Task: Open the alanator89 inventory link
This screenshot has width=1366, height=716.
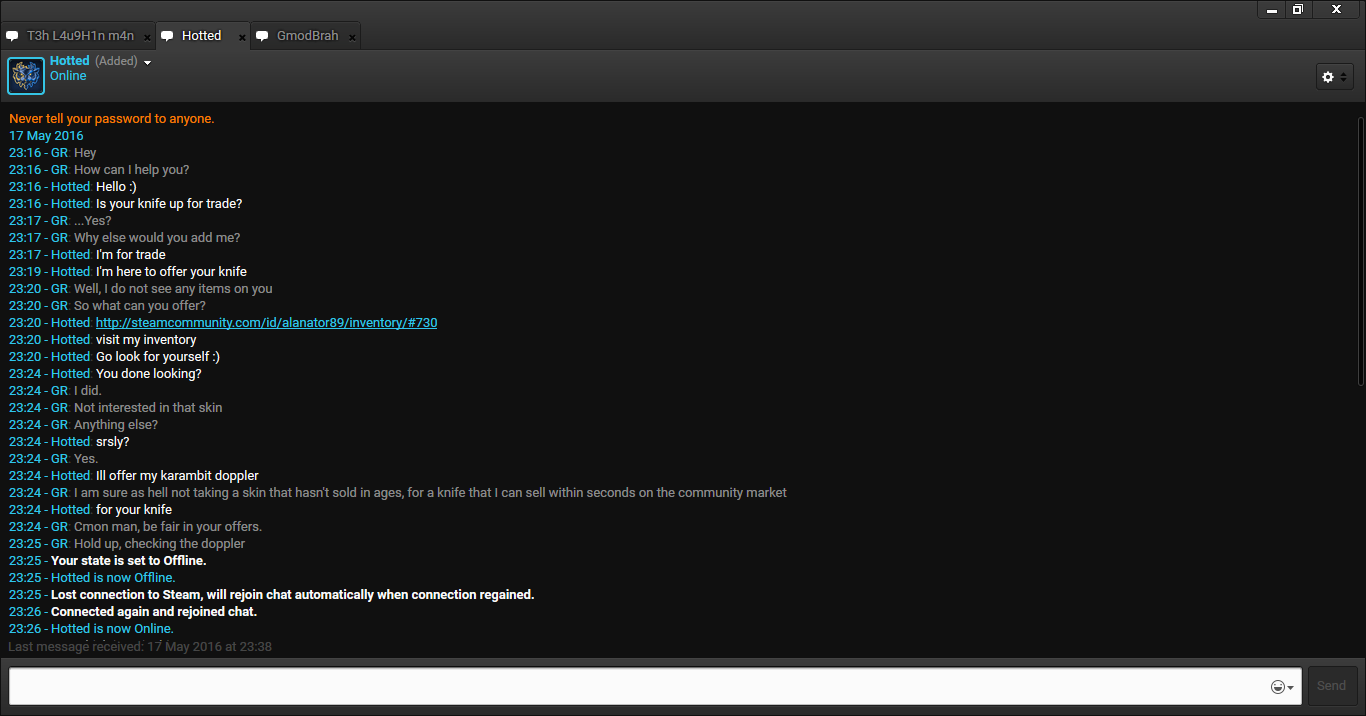Action: pyautogui.click(x=266, y=323)
